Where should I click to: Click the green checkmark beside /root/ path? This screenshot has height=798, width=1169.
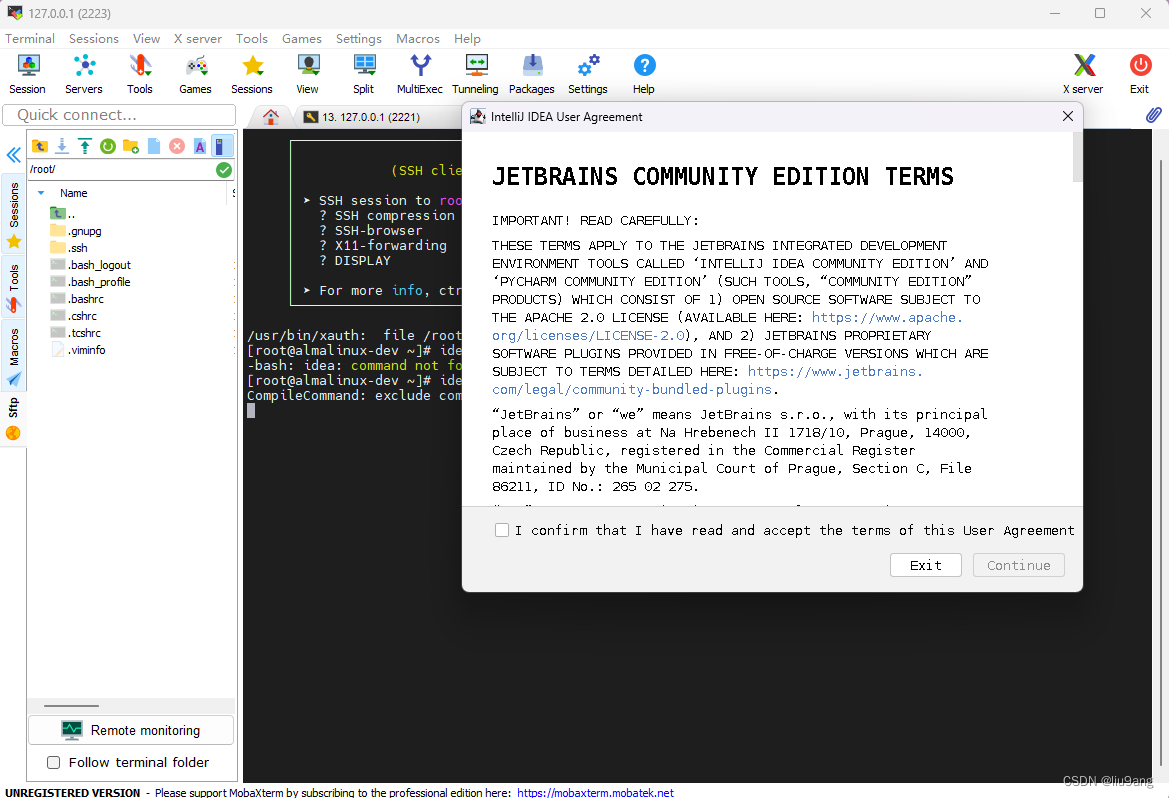pyautogui.click(x=224, y=170)
